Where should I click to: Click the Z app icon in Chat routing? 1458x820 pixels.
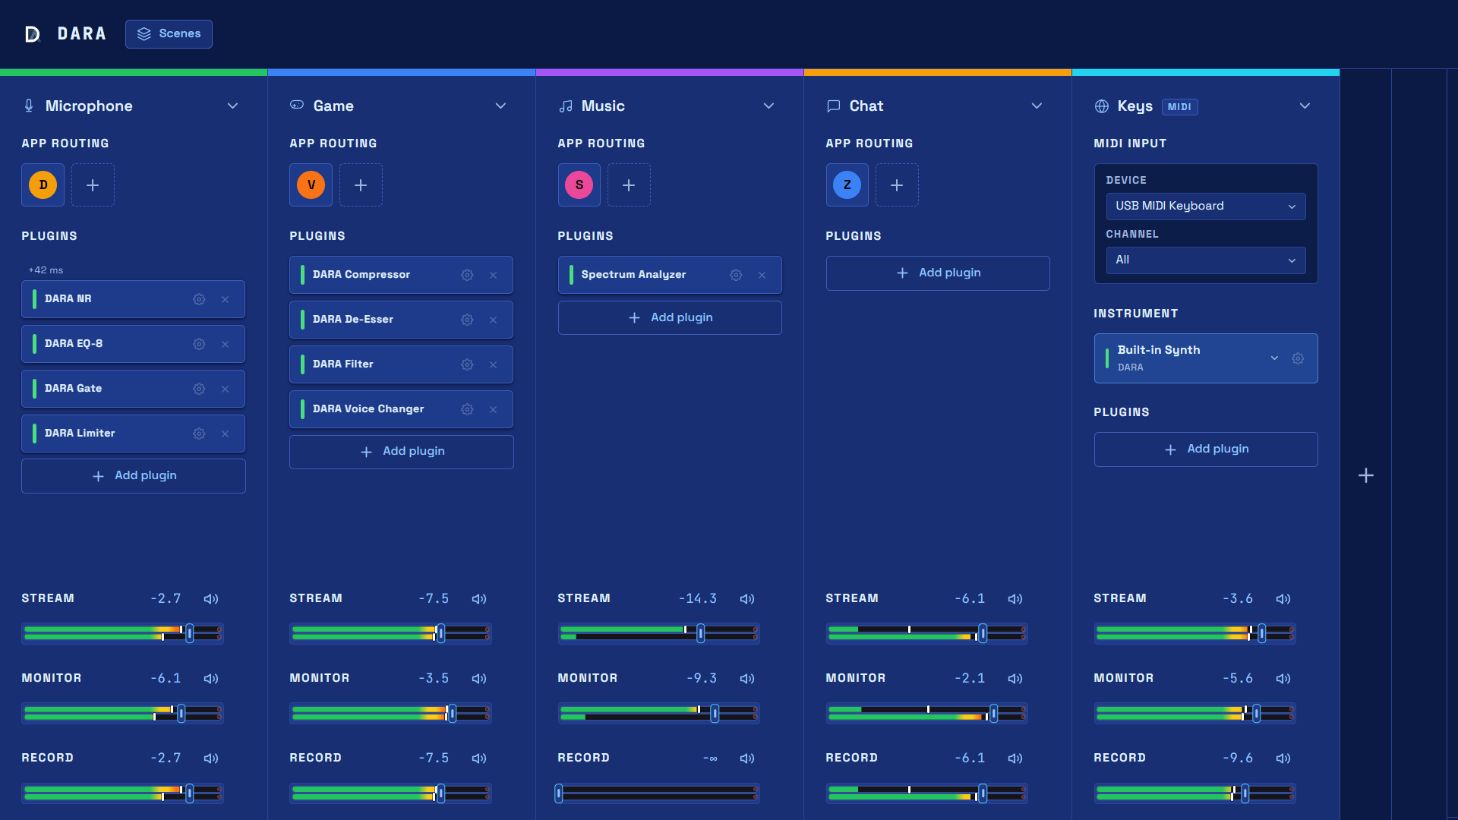(847, 185)
